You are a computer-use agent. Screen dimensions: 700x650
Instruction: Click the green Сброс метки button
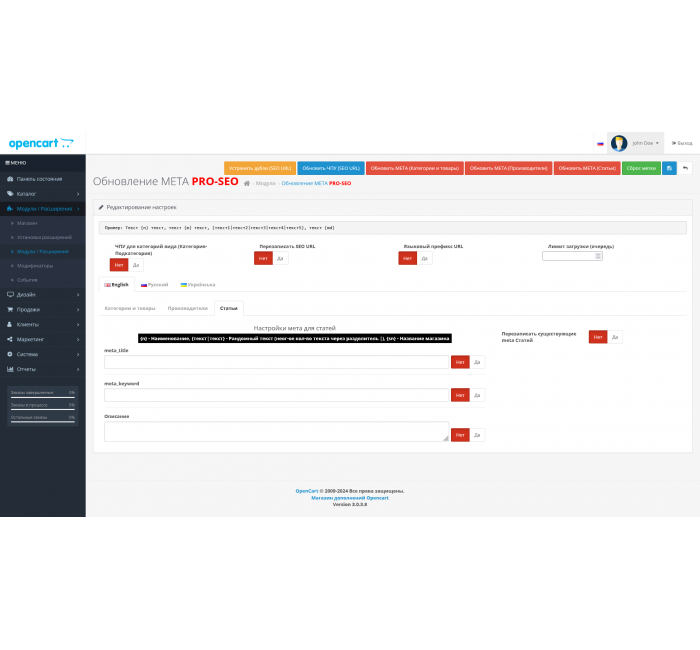point(641,168)
